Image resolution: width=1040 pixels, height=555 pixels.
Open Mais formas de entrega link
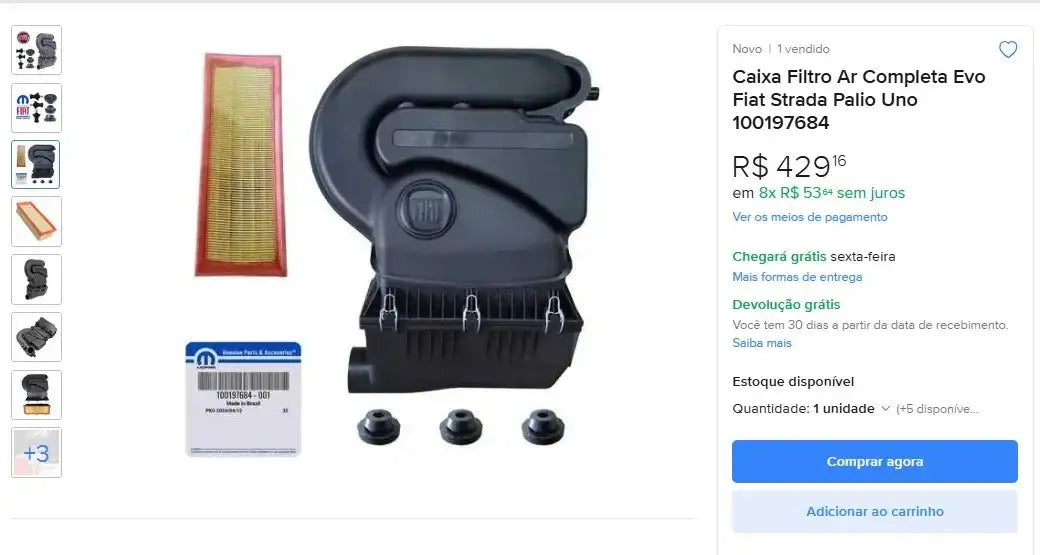[x=797, y=277]
